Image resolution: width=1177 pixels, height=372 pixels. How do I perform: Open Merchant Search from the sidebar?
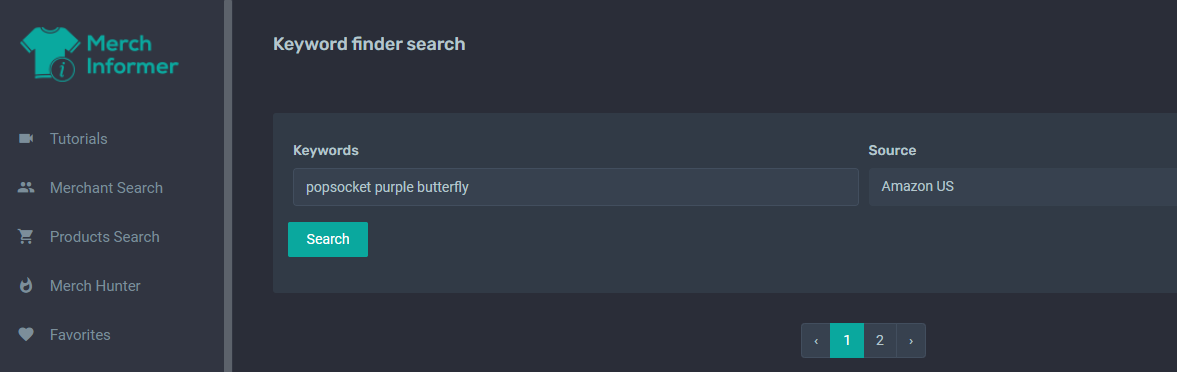[x=106, y=188]
